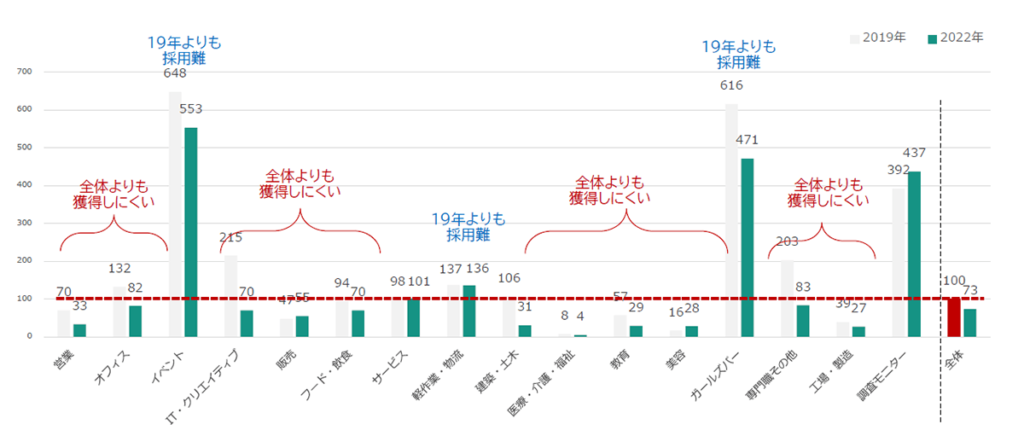The image size is (1024, 436).
Task: Select the green 調査モニター bar labeled 437
Action: [914, 254]
